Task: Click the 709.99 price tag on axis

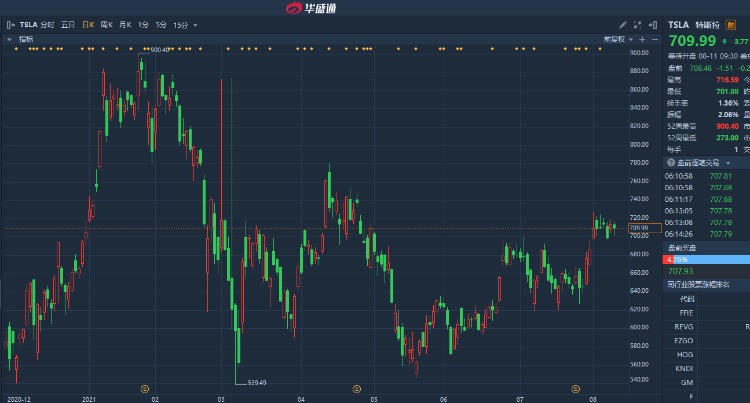Action: click(645, 228)
